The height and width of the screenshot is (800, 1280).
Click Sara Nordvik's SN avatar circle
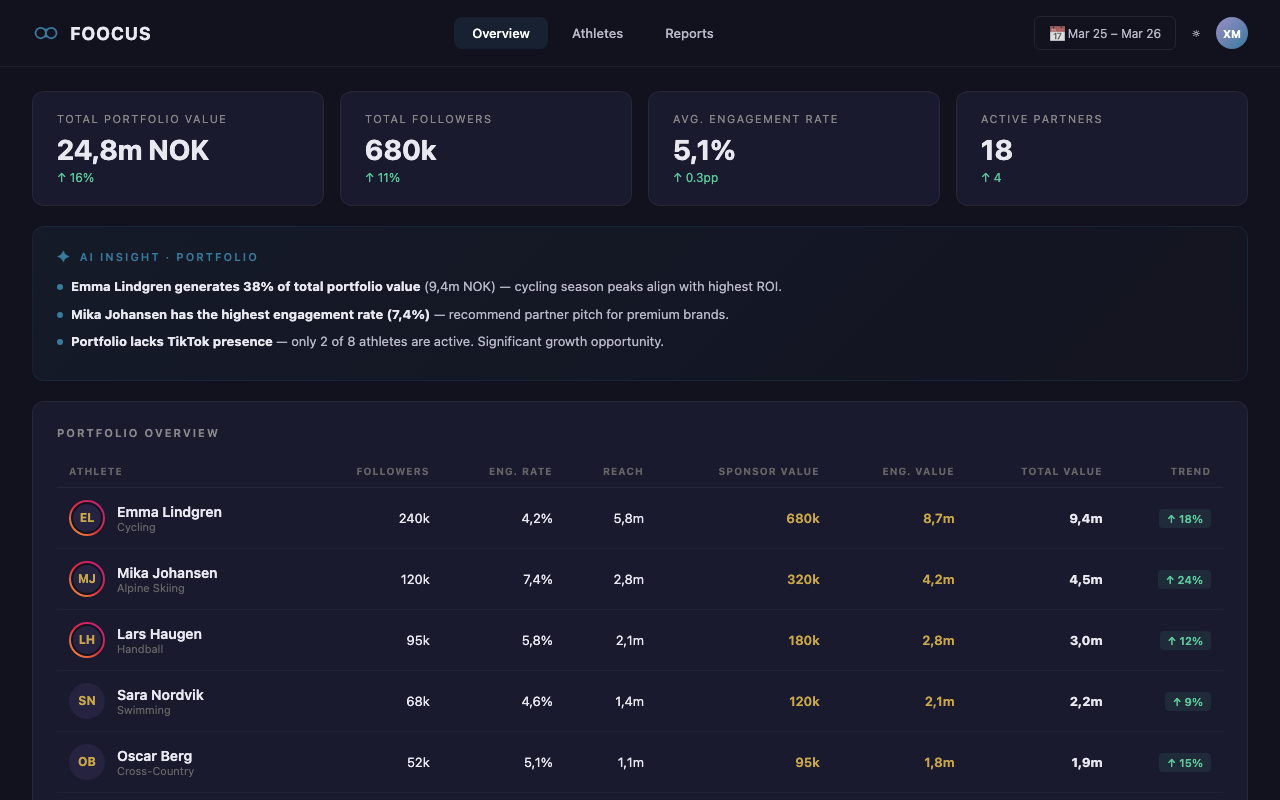[86, 701]
